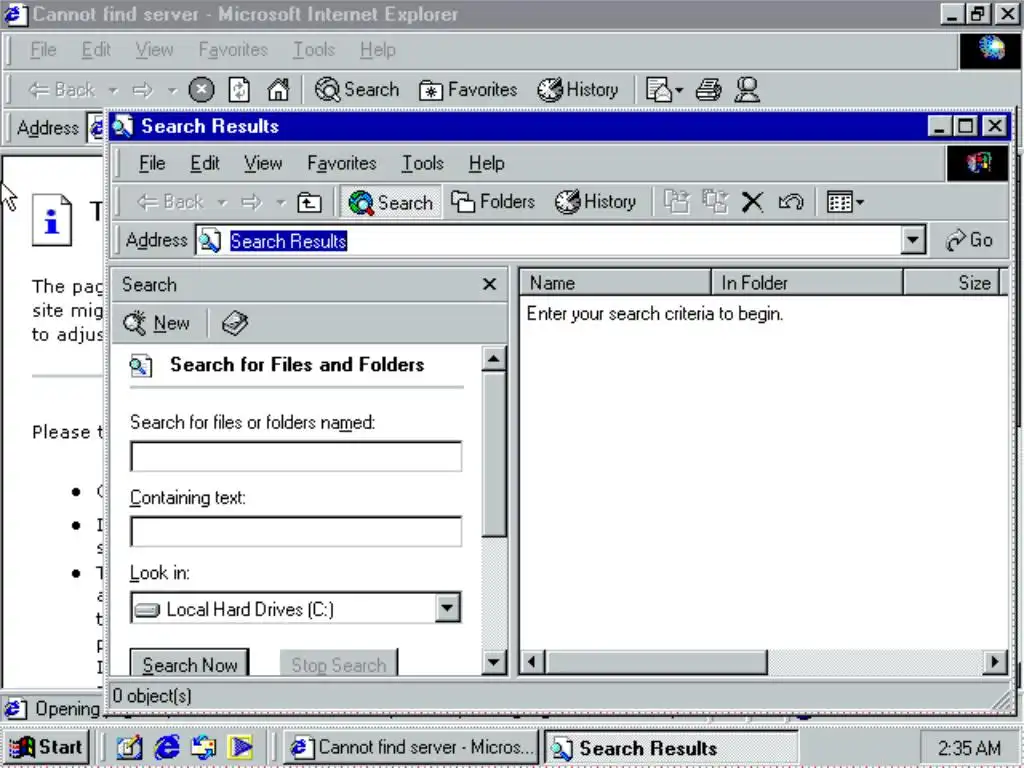The width and height of the screenshot is (1024, 768).
Task: Click Search in Internet Explorer toolbar
Action: click(357, 89)
